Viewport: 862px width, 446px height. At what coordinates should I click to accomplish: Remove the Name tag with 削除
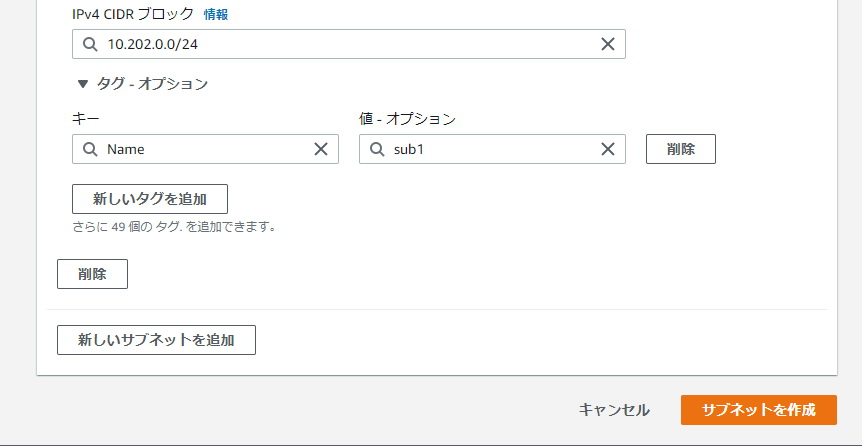tap(681, 149)
